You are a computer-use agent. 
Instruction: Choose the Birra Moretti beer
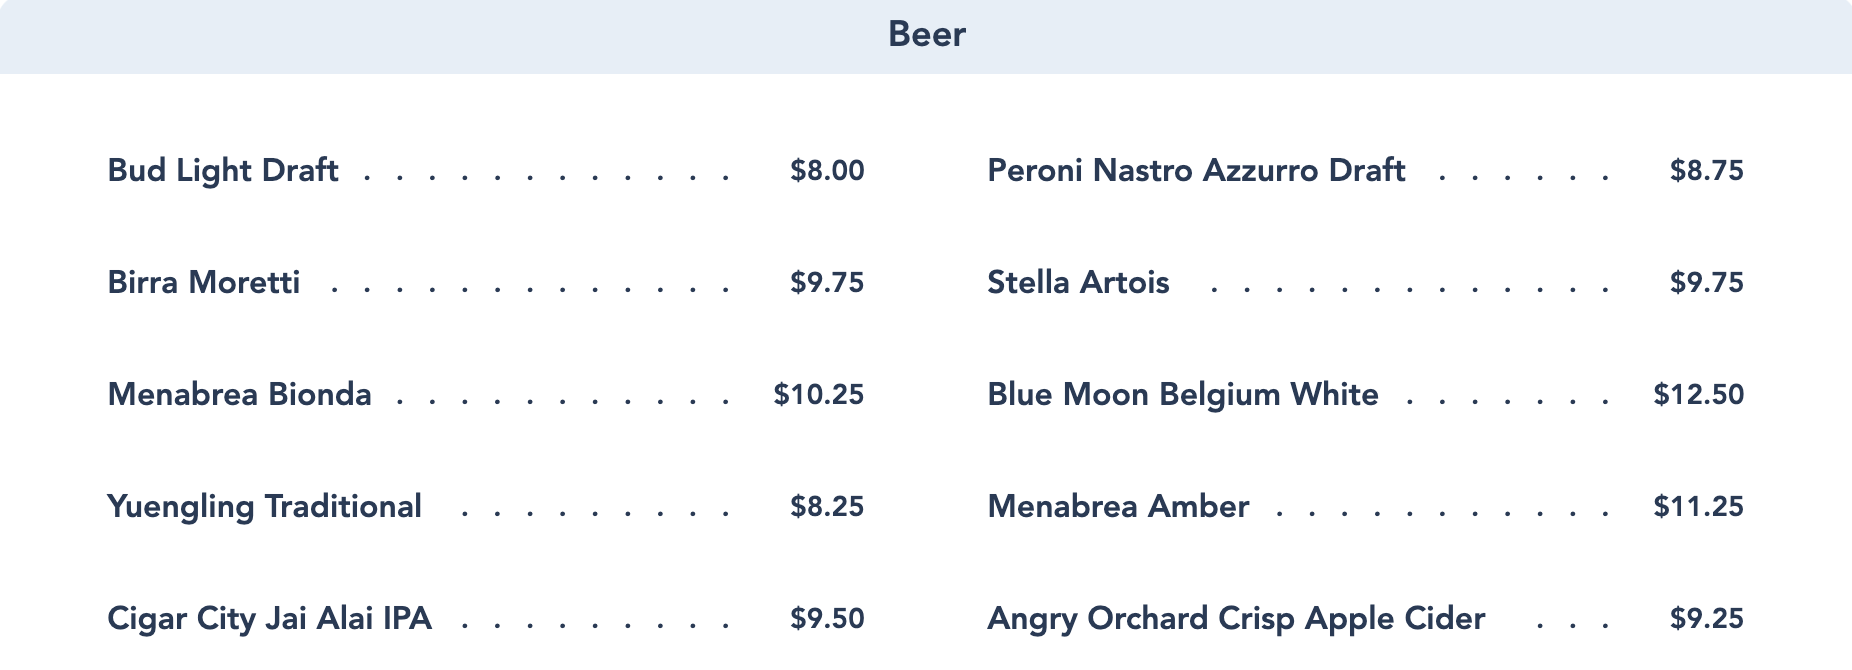pos(204,283)
